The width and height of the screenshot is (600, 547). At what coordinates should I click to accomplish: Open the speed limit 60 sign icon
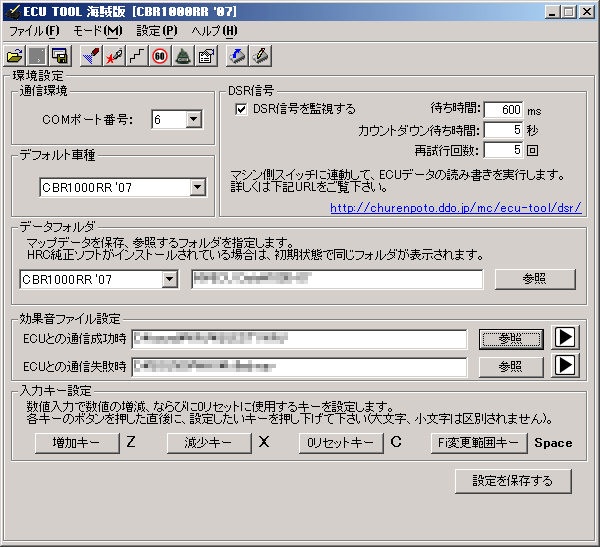click(x=160, y=56)
